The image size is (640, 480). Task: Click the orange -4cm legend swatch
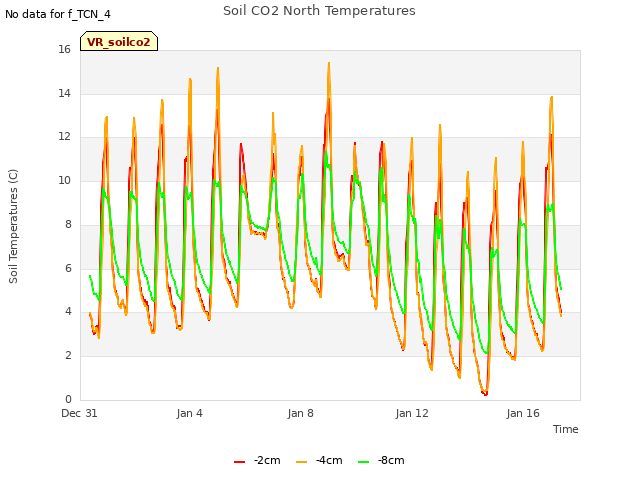click(x=301, y=462)
